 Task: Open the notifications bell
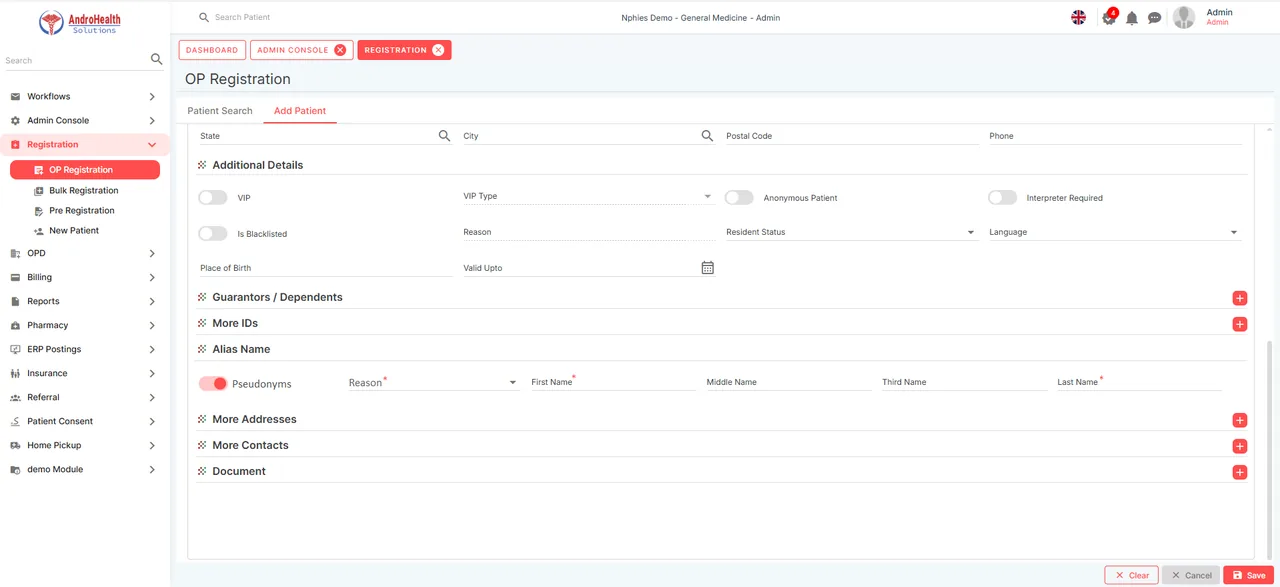[x=1132, y=18]
